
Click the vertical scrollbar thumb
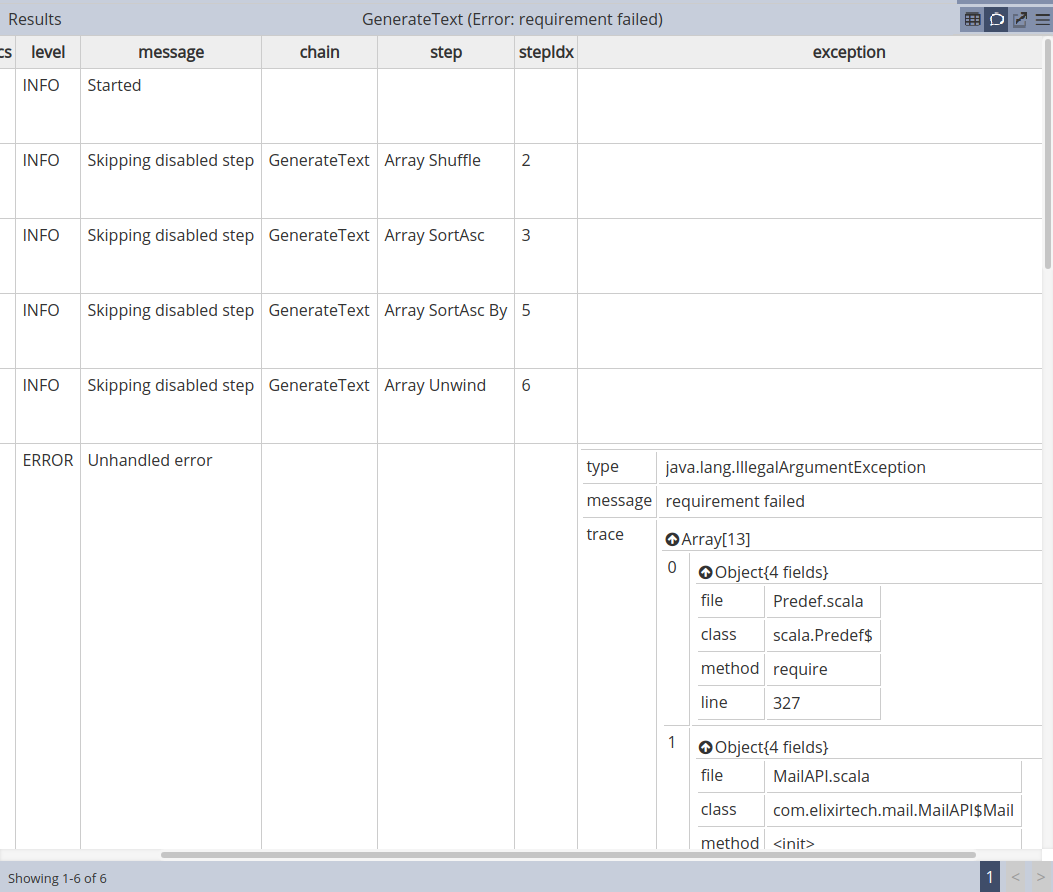point(1047,150)
